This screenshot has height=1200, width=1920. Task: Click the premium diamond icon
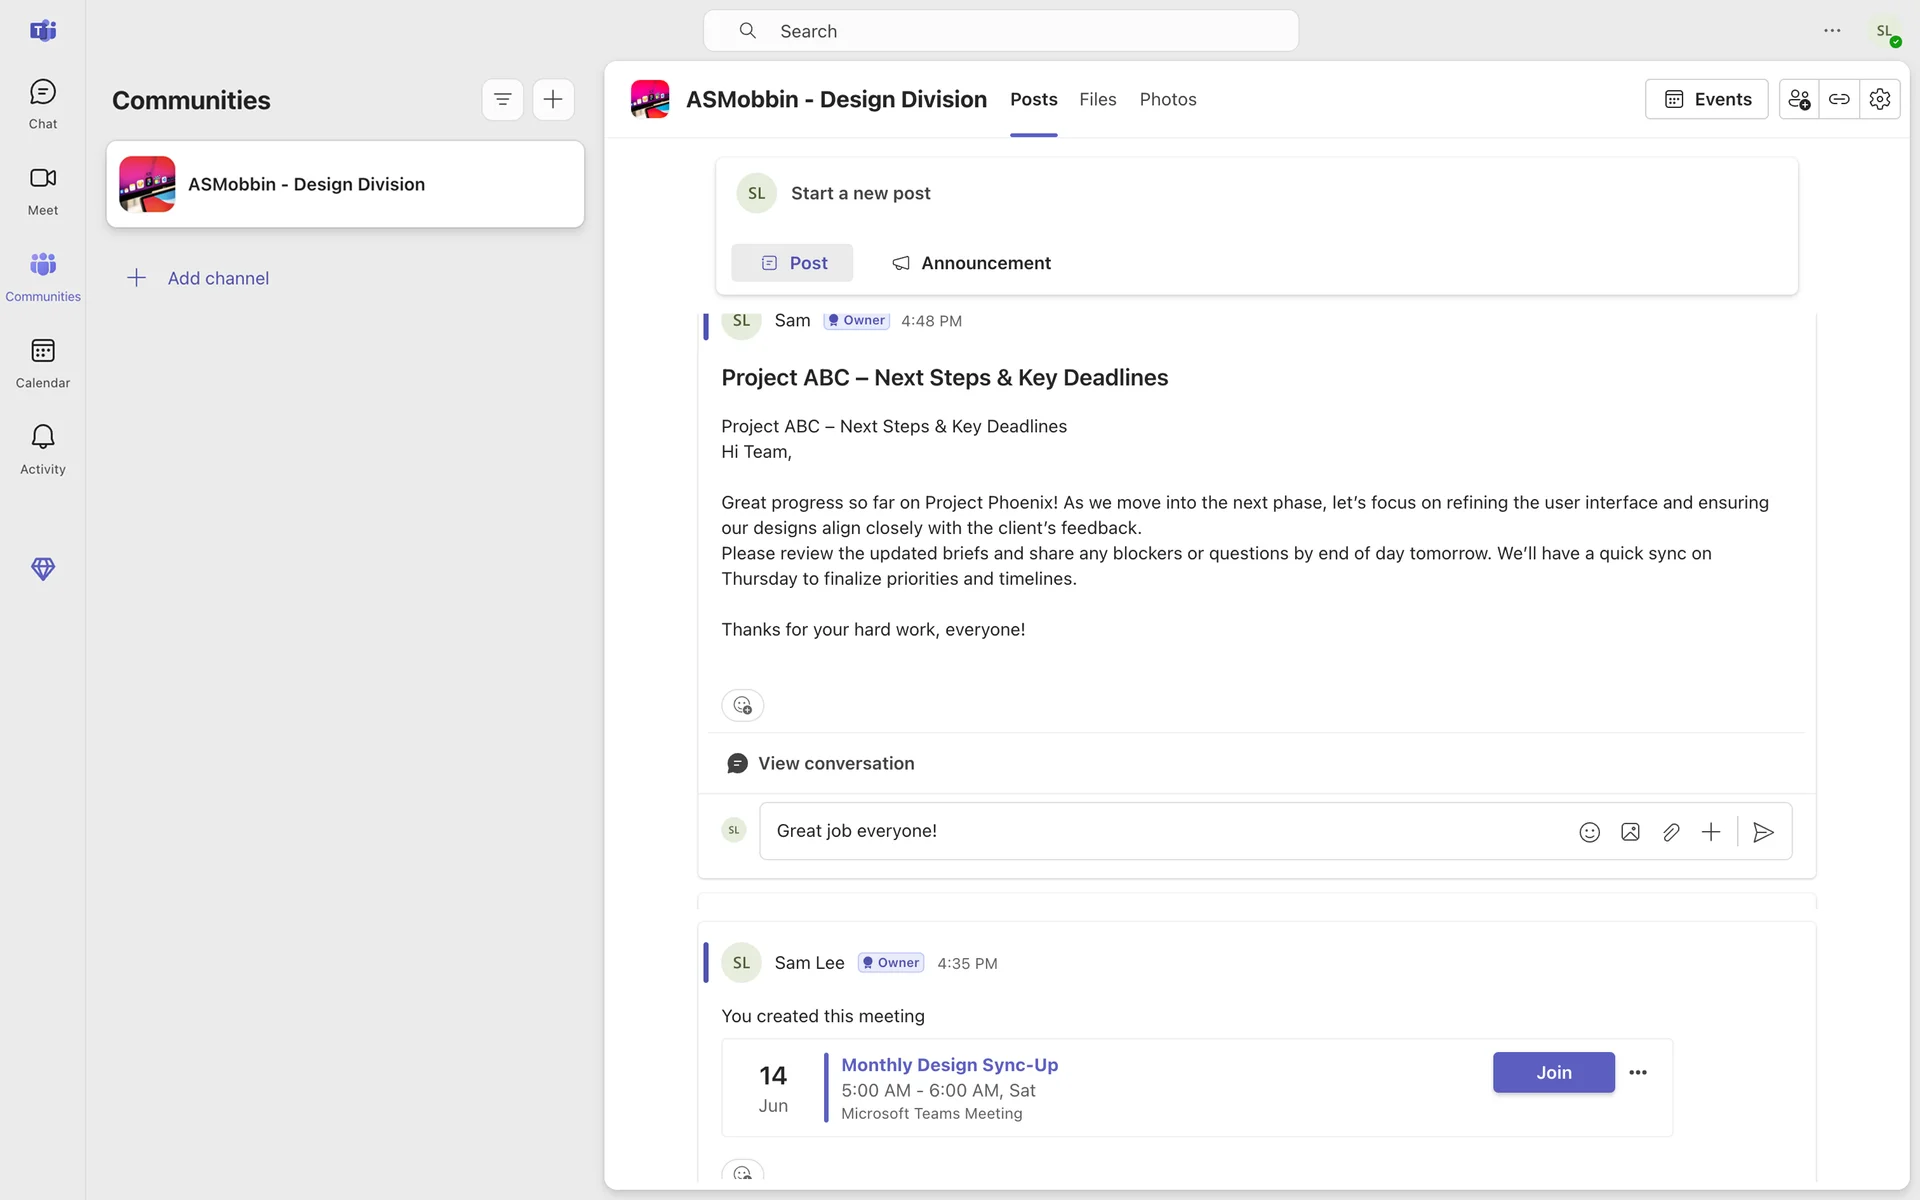(x=42, y=569)
